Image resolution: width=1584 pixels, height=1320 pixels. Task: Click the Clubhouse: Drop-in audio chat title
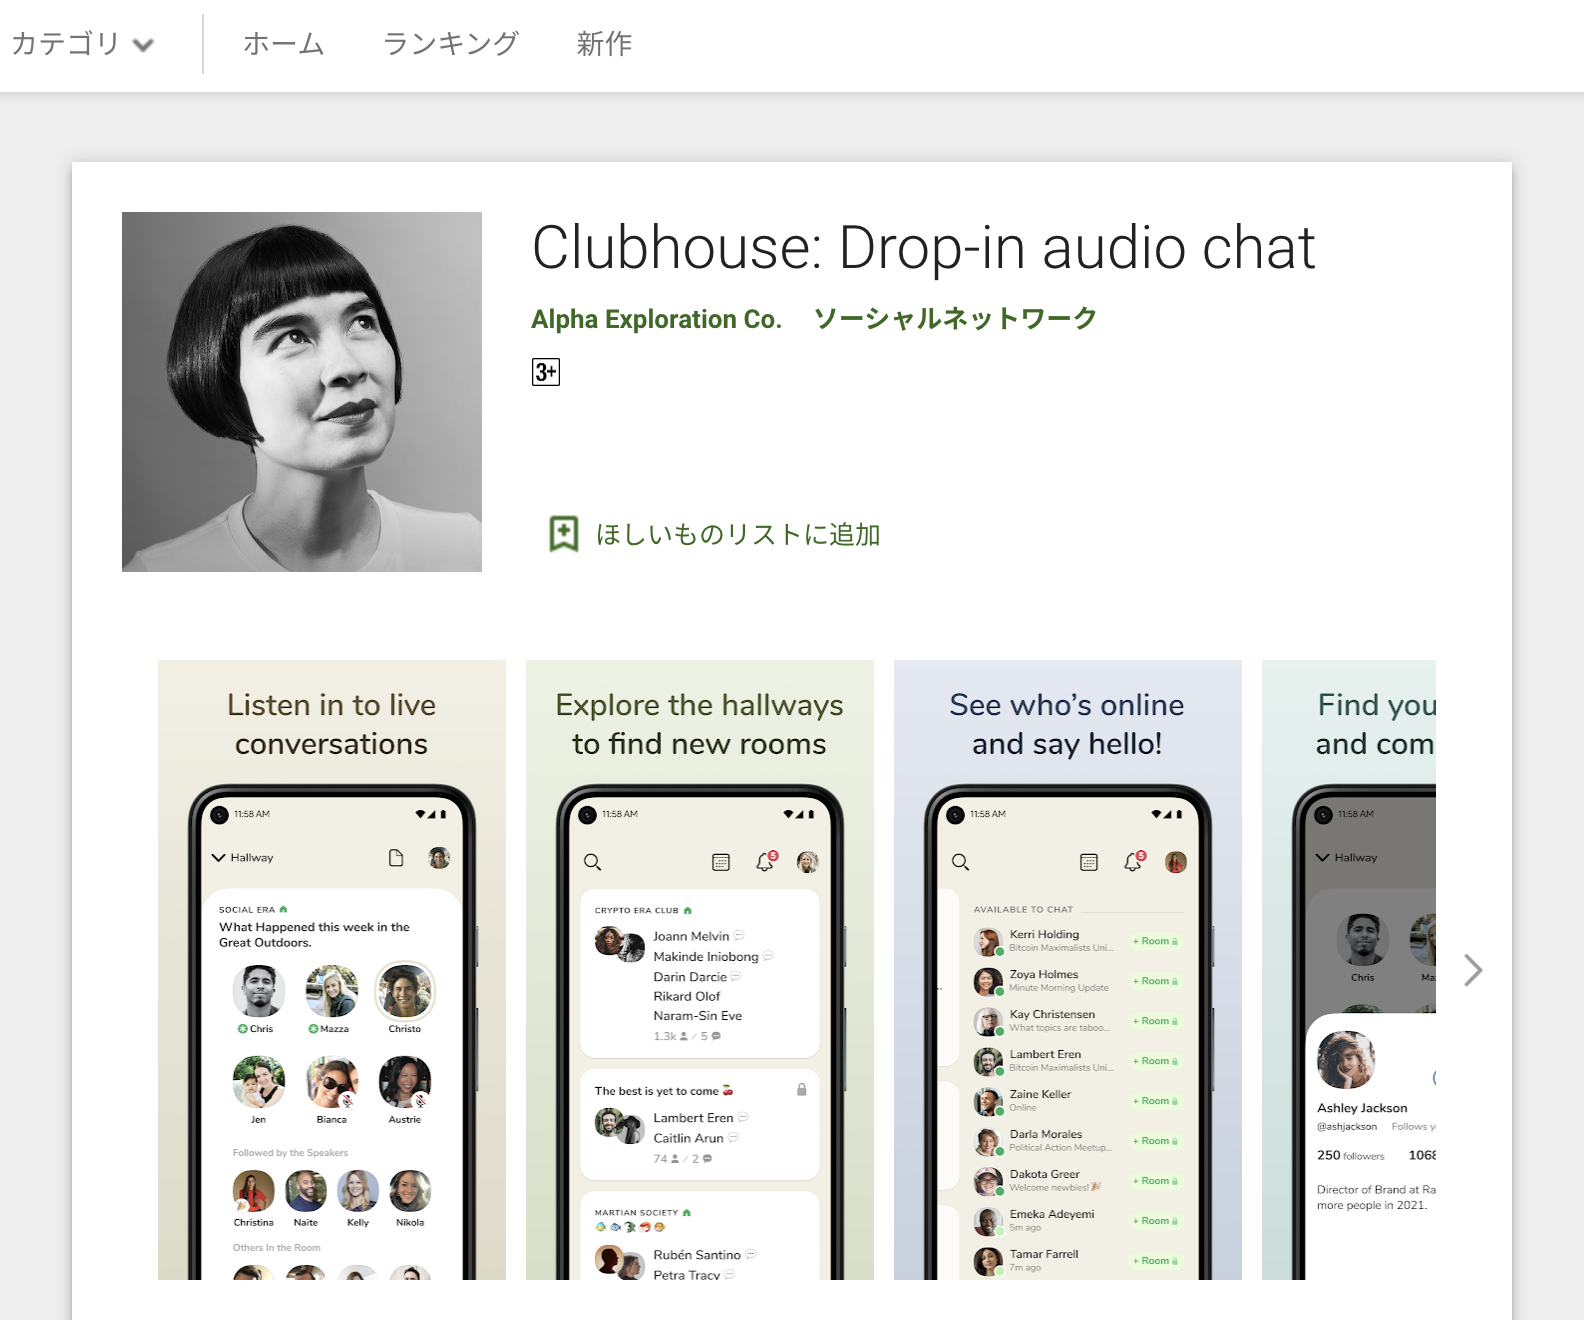click(x=923, y=248)
